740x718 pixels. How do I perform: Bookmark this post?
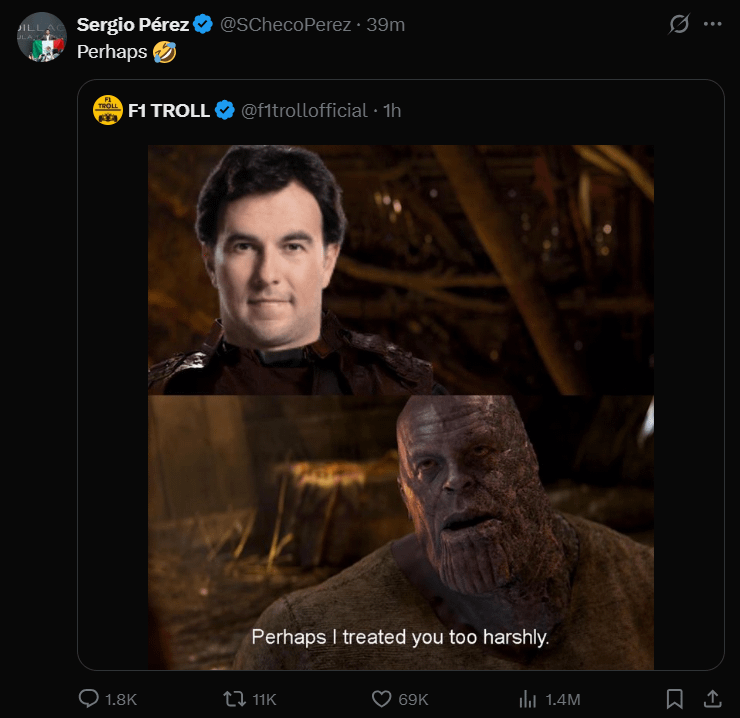tap(675, 698)
